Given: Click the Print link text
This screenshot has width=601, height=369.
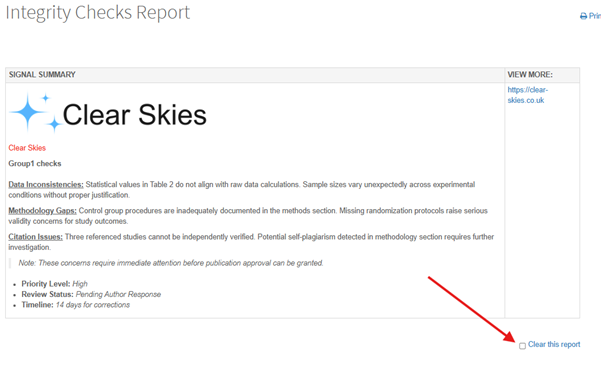Looking at the screenshot, I should (x=594, y=16).
